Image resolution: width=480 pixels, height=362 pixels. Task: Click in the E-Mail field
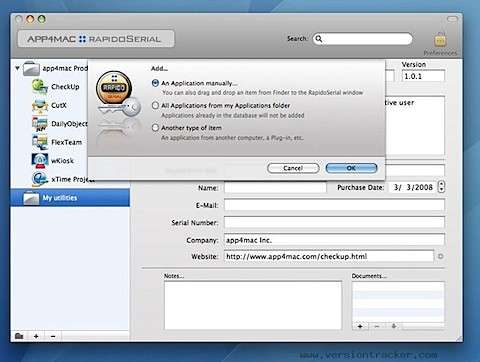334,205
